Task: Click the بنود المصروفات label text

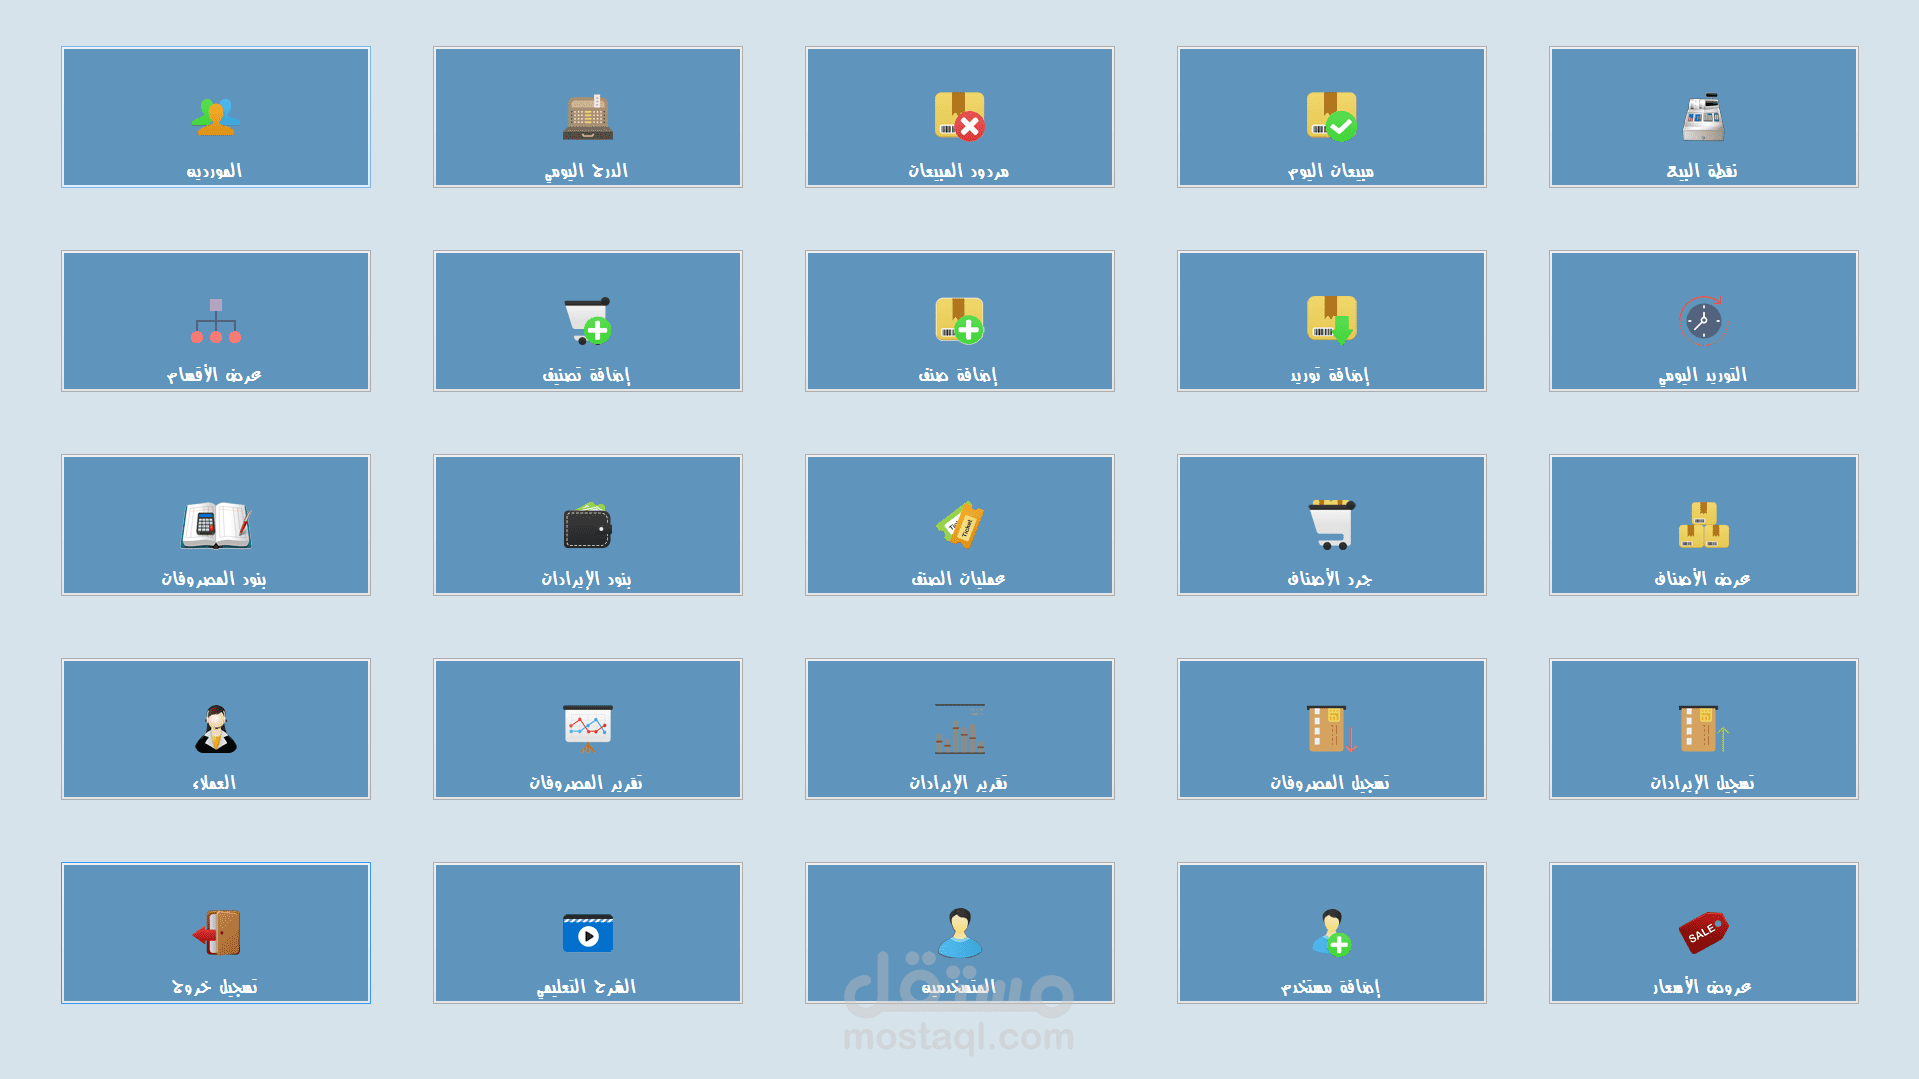Action: (214, 579)
